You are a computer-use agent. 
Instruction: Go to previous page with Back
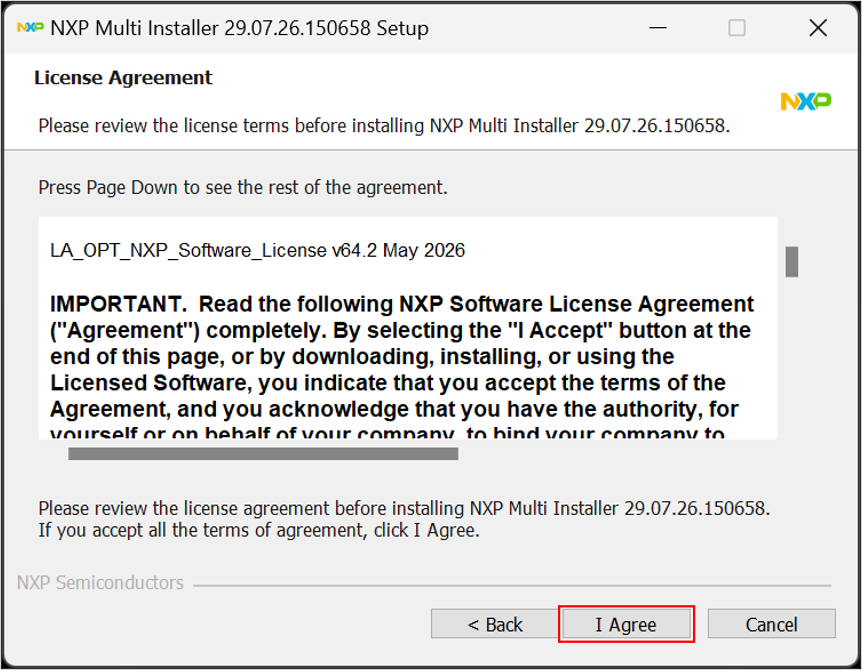pos(495,624)
